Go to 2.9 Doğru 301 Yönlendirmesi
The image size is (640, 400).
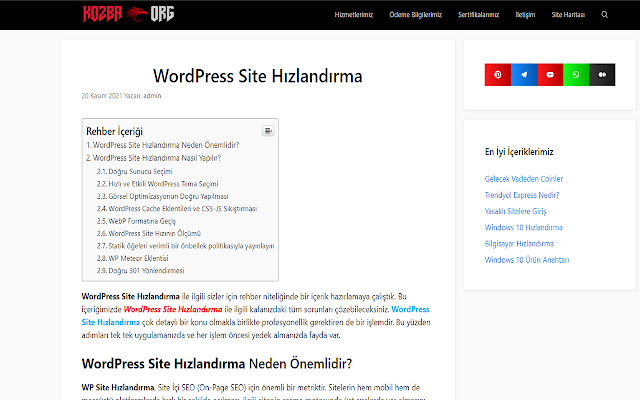[140, 271]
